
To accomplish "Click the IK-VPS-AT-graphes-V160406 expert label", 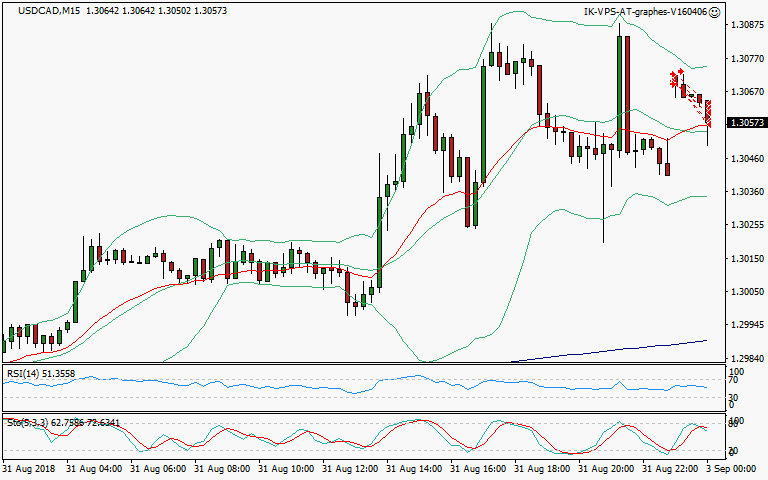I will (x=644, y=12).
